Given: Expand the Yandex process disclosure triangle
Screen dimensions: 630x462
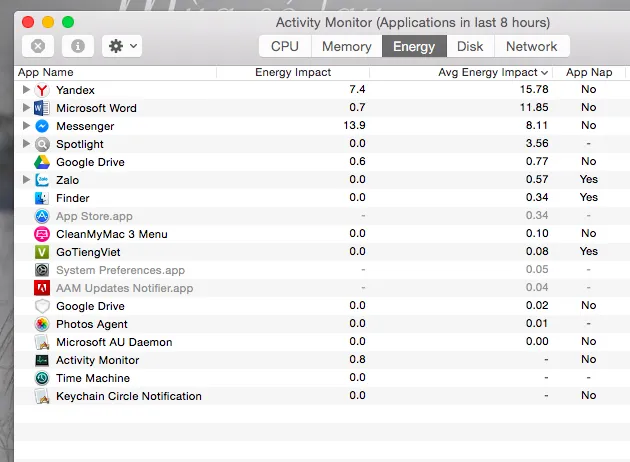Looking at the screenshot, I should coord(26,90).
